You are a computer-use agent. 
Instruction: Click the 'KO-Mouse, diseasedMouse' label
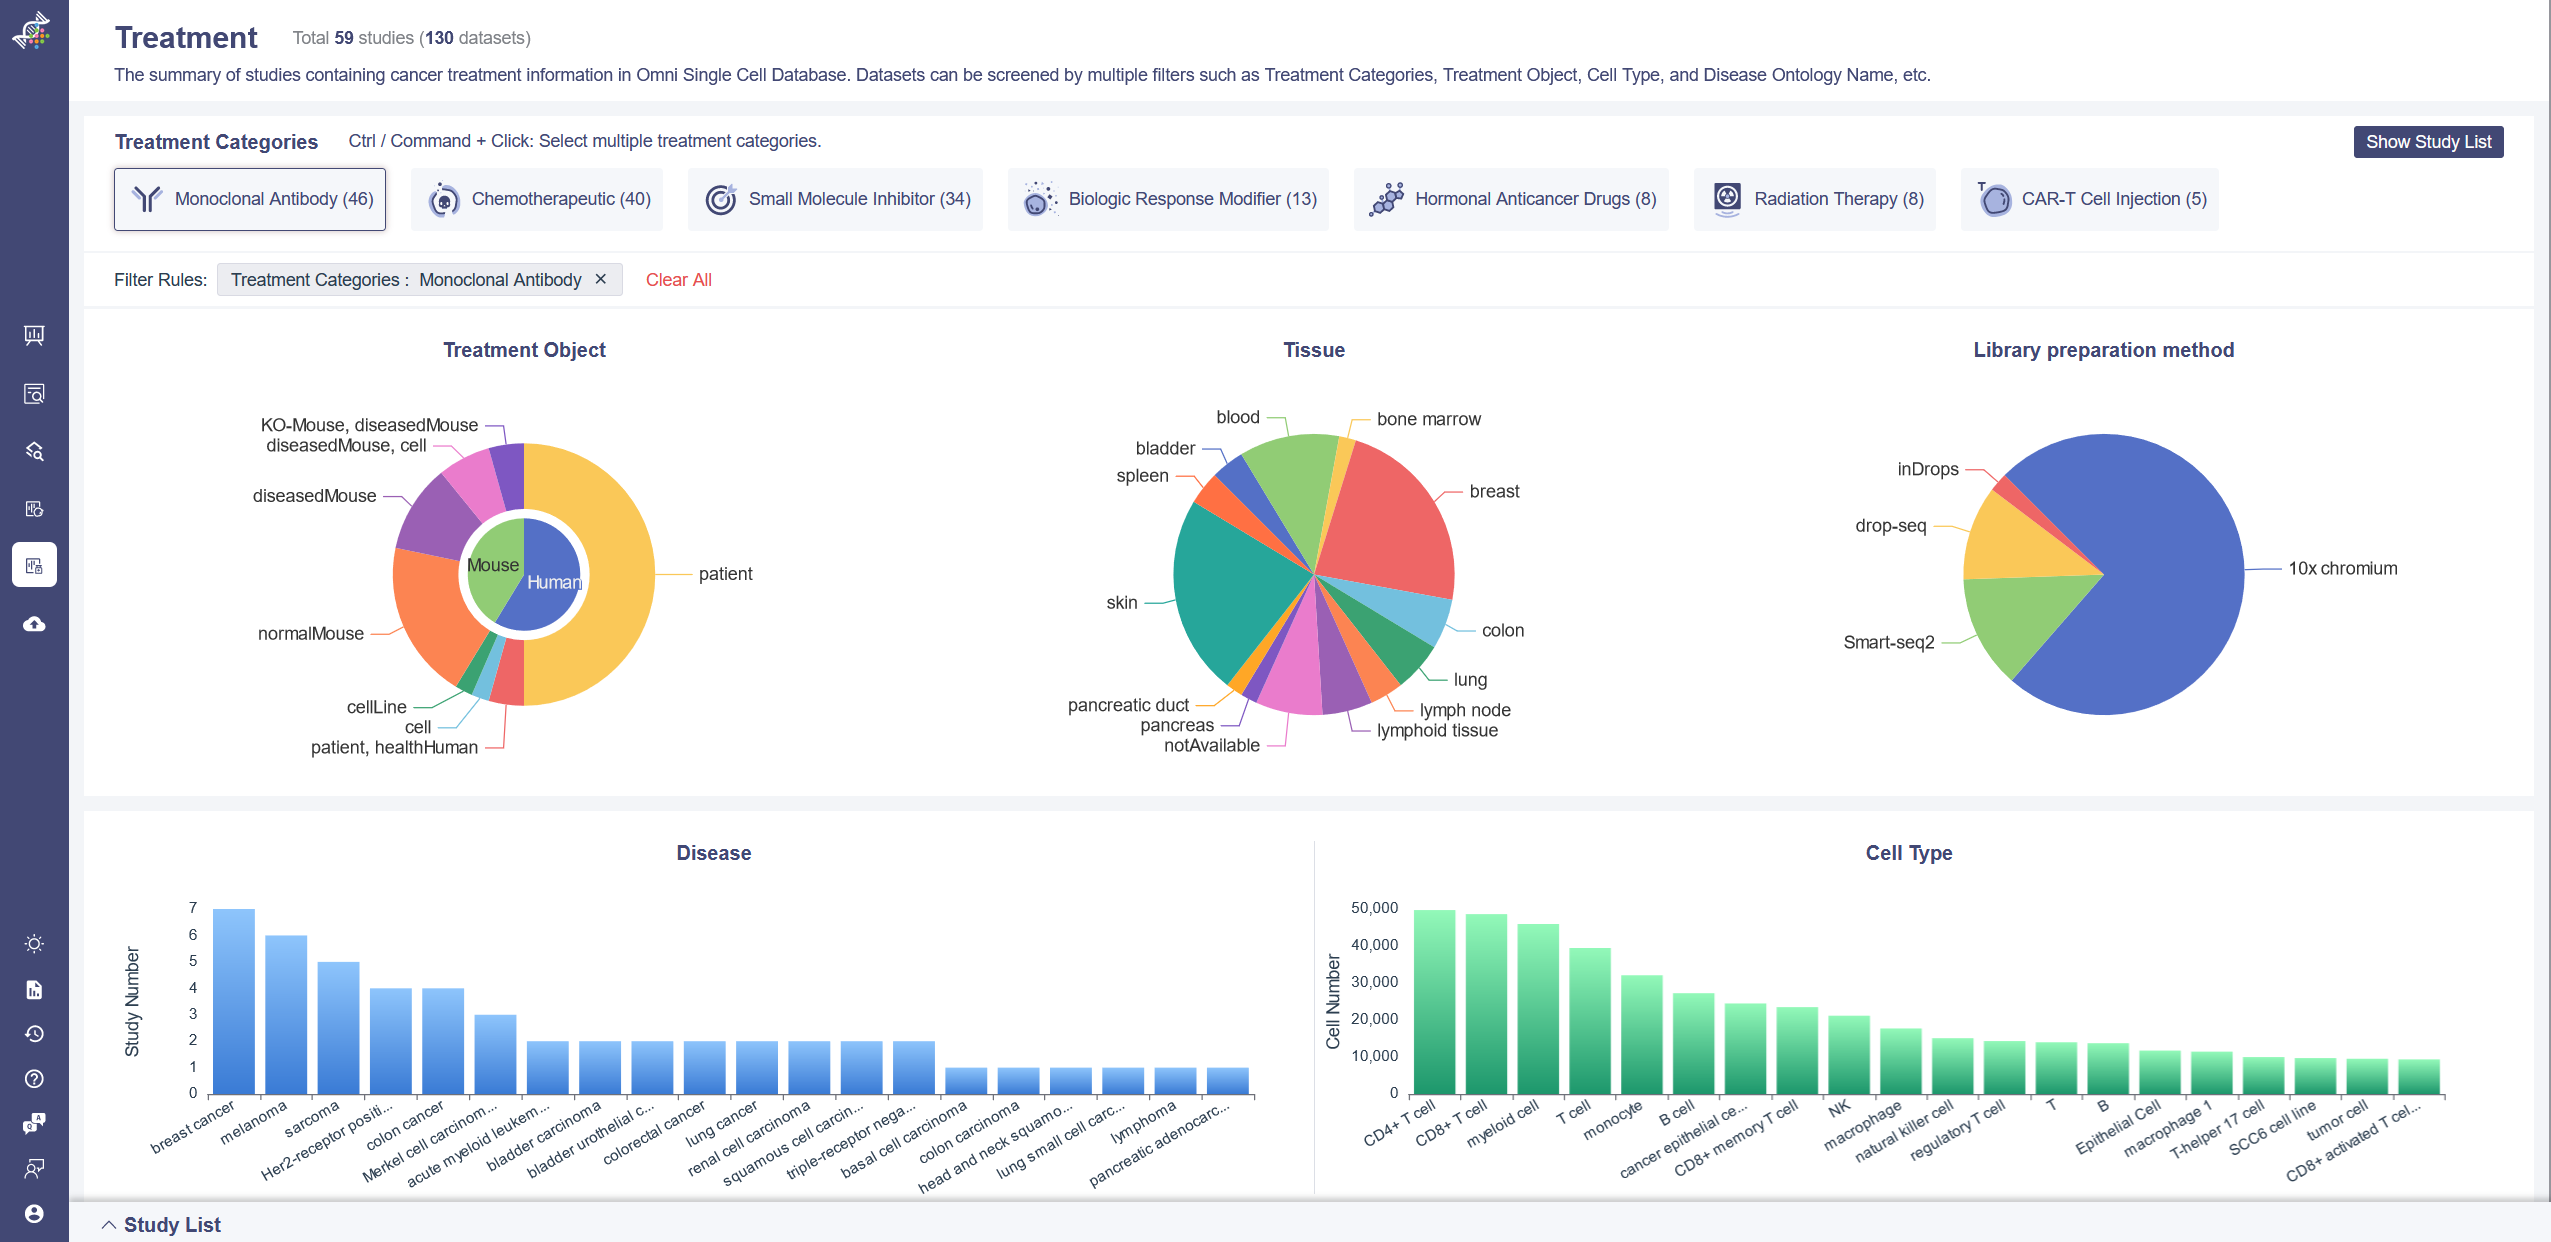[x=369, y=425]
